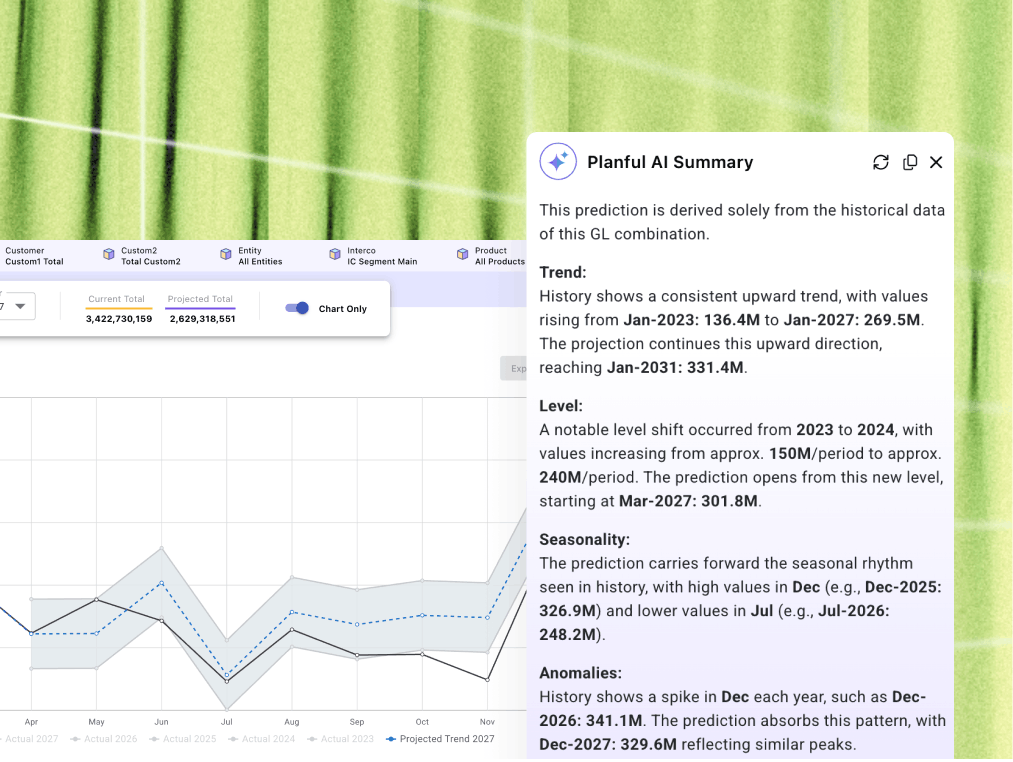Click the Apr label on chart axis
The image size is (1013, 762).
click(x=31, y=722)
